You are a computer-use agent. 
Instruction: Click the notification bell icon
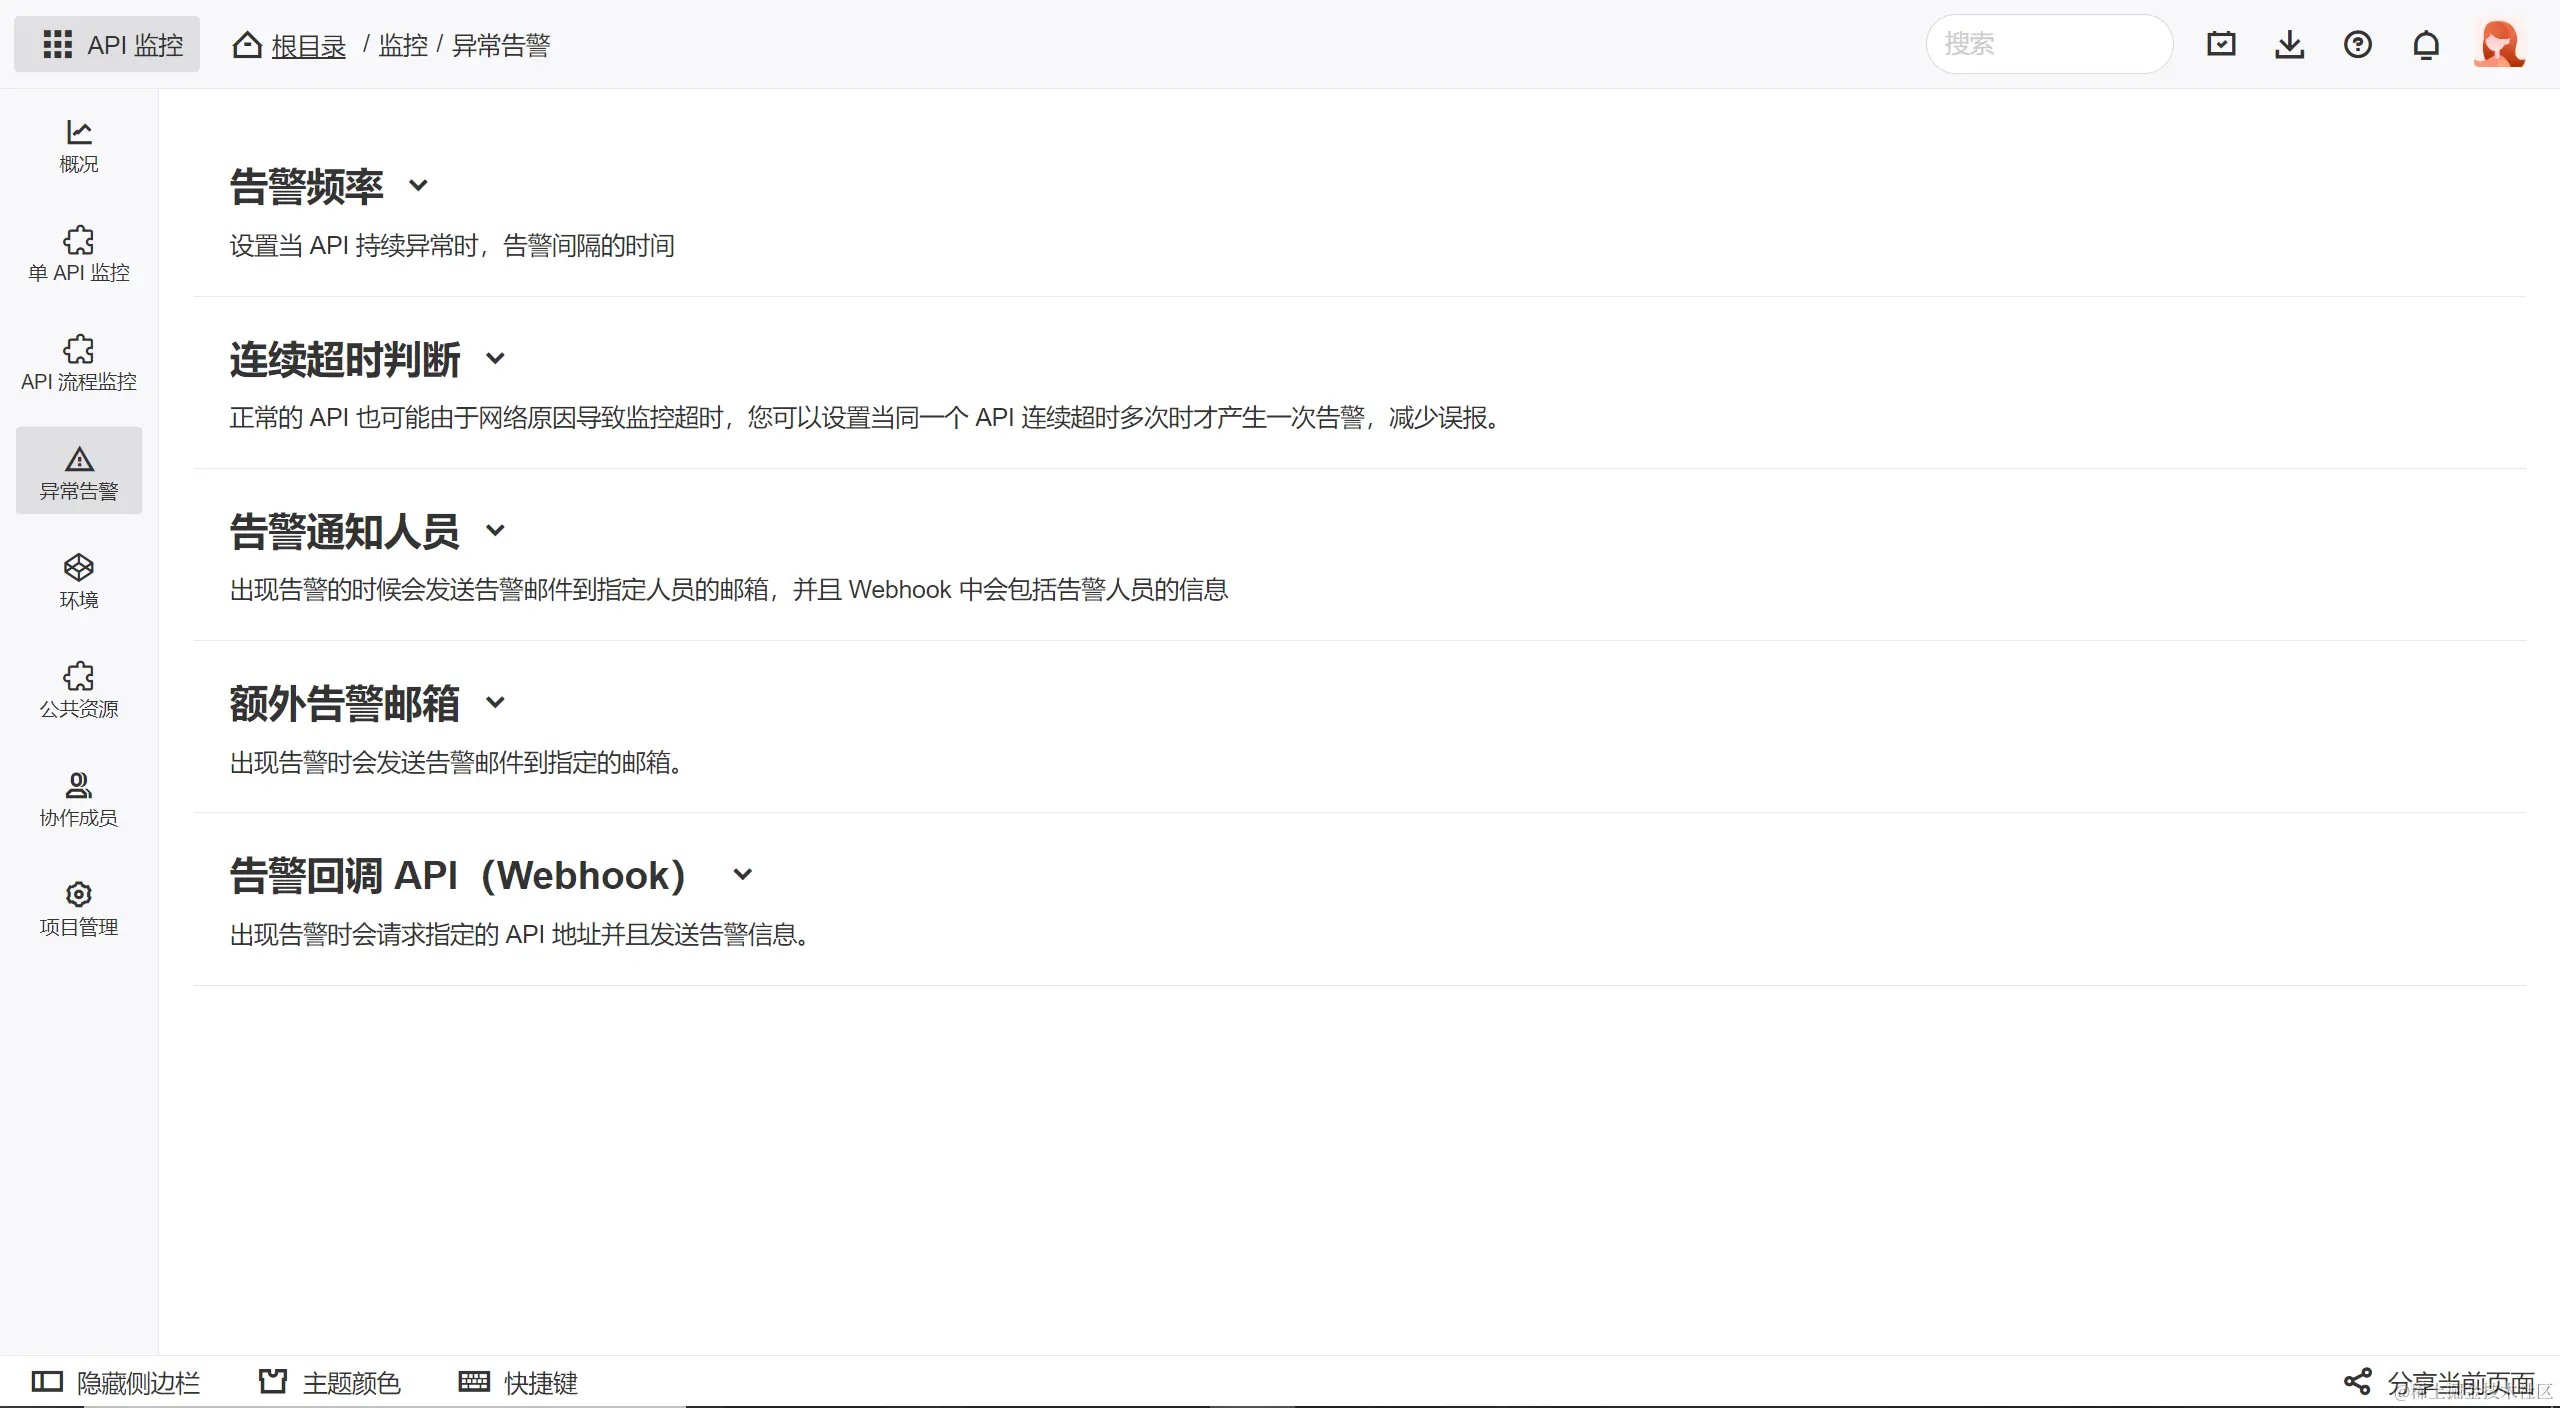(2426, 45)
